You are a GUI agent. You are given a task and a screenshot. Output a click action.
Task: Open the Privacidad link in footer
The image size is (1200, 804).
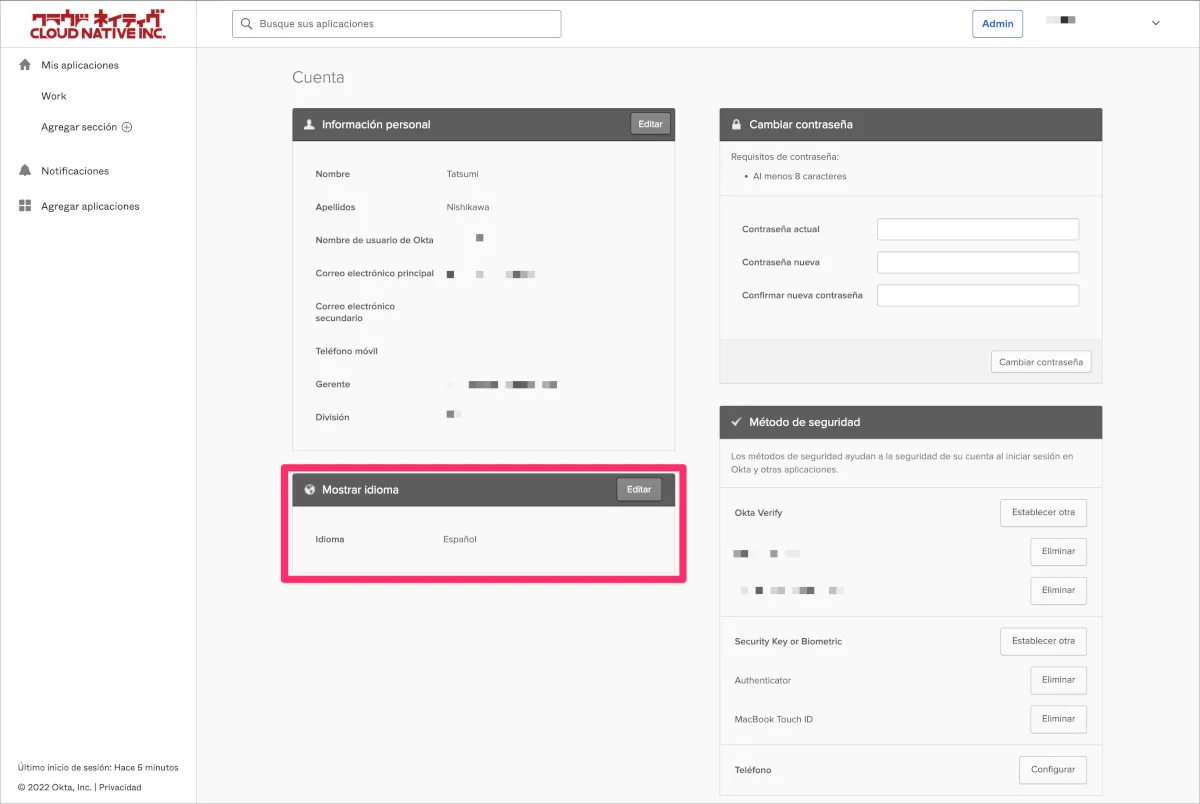(x=120, y=787)
